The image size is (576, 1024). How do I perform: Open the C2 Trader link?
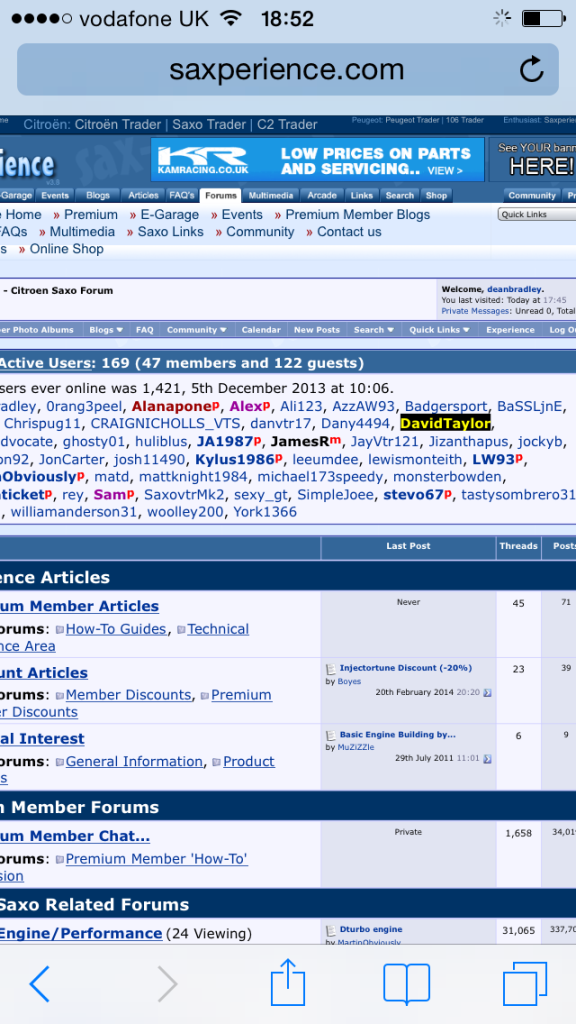(x=287, y=124)
